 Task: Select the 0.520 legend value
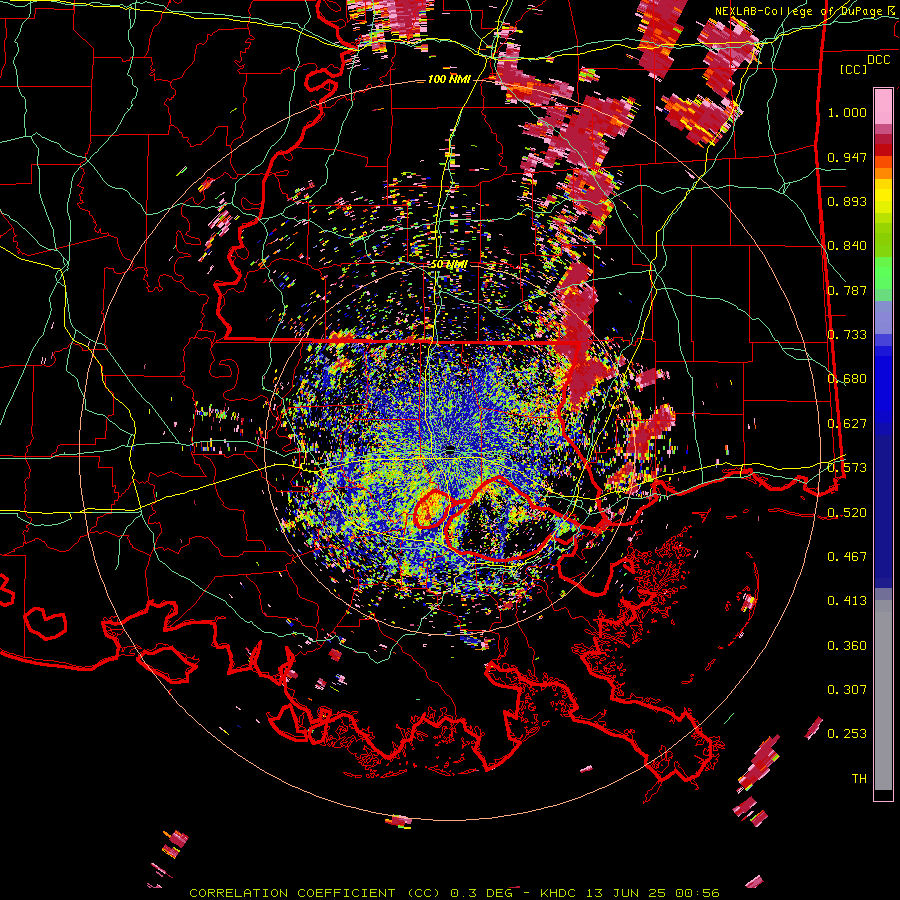[847, 512]
